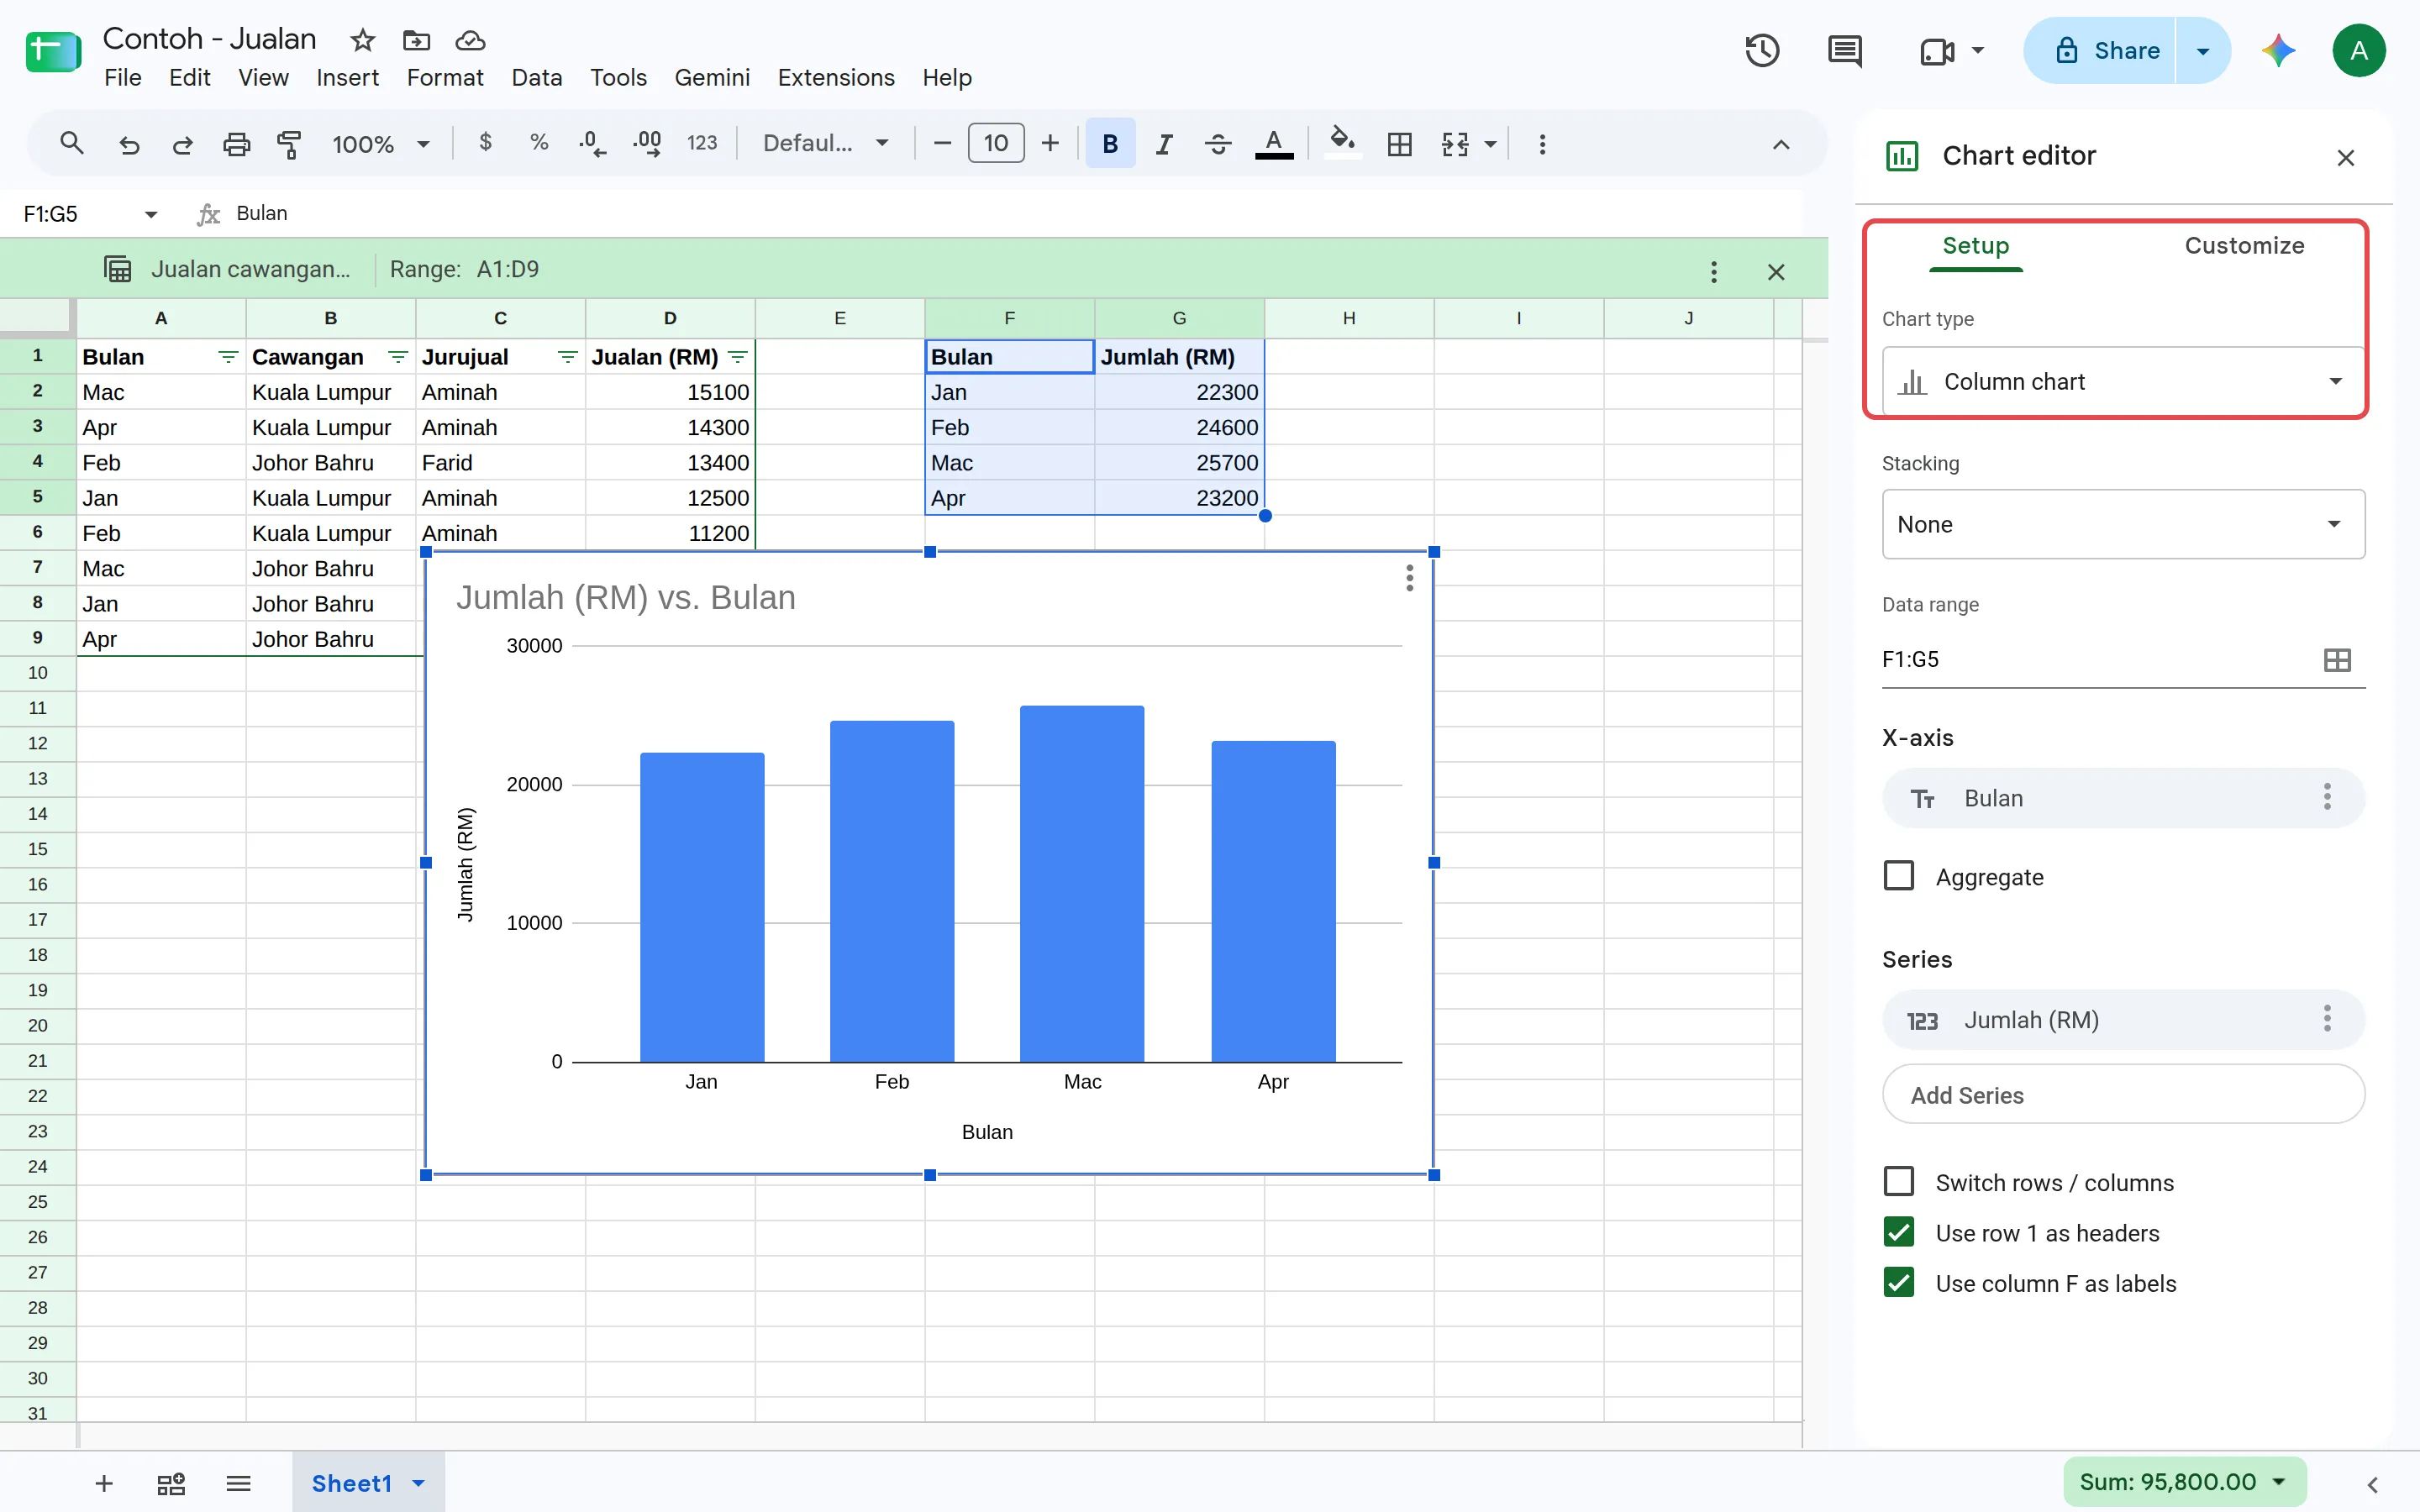Image resolution: width=2420 pixels, height=1512 pixels.
Task: Enable the Aggregate checkbox
Action: pyautogui.click(x=1898, y=876)
